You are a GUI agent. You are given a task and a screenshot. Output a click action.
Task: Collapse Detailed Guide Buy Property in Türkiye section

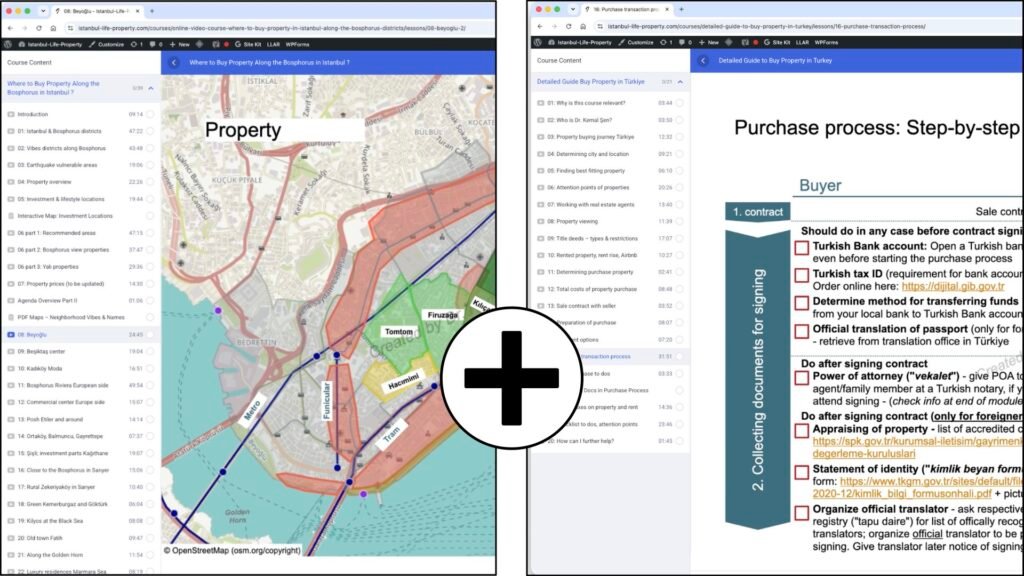point(680,82)
